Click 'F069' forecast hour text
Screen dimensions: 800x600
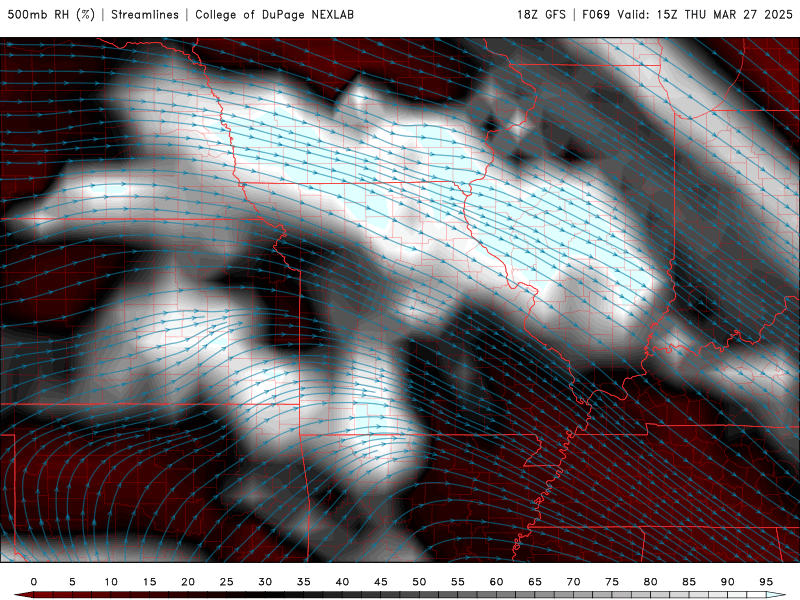pos(596,15)
